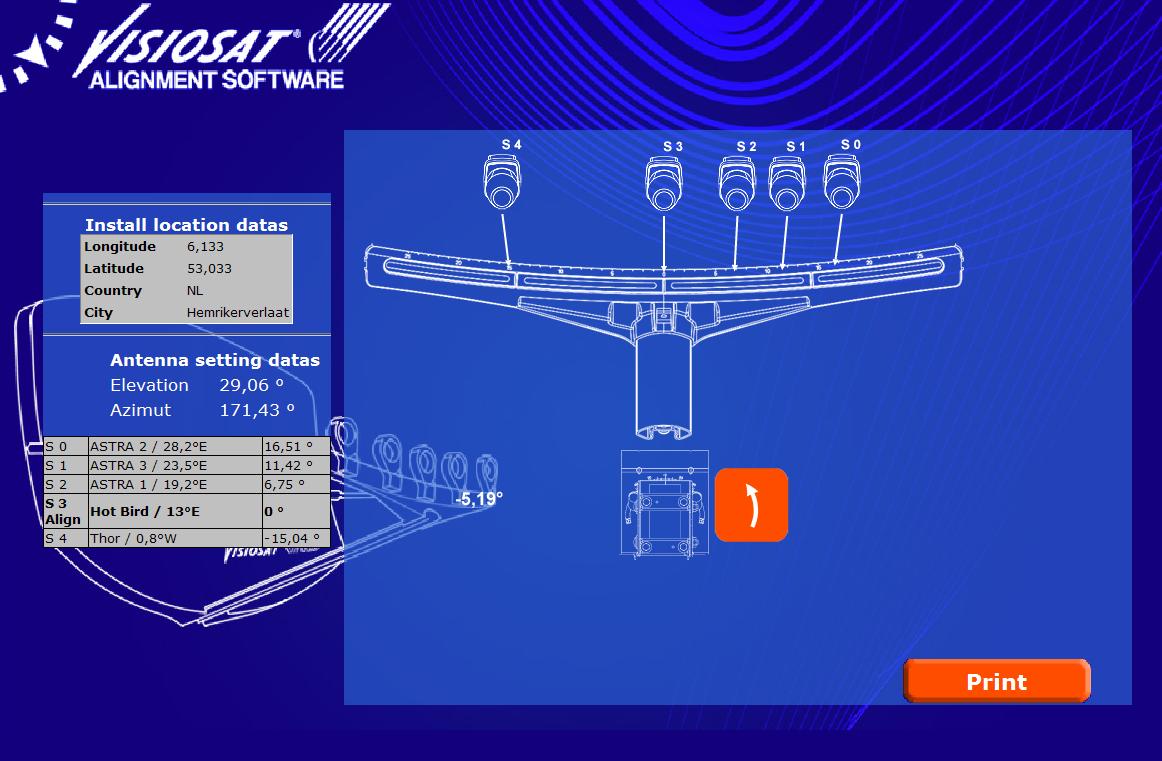The image size is (1162, 761).
Task: Click the Longitude value 6,133
Action: tap(205, 247)
